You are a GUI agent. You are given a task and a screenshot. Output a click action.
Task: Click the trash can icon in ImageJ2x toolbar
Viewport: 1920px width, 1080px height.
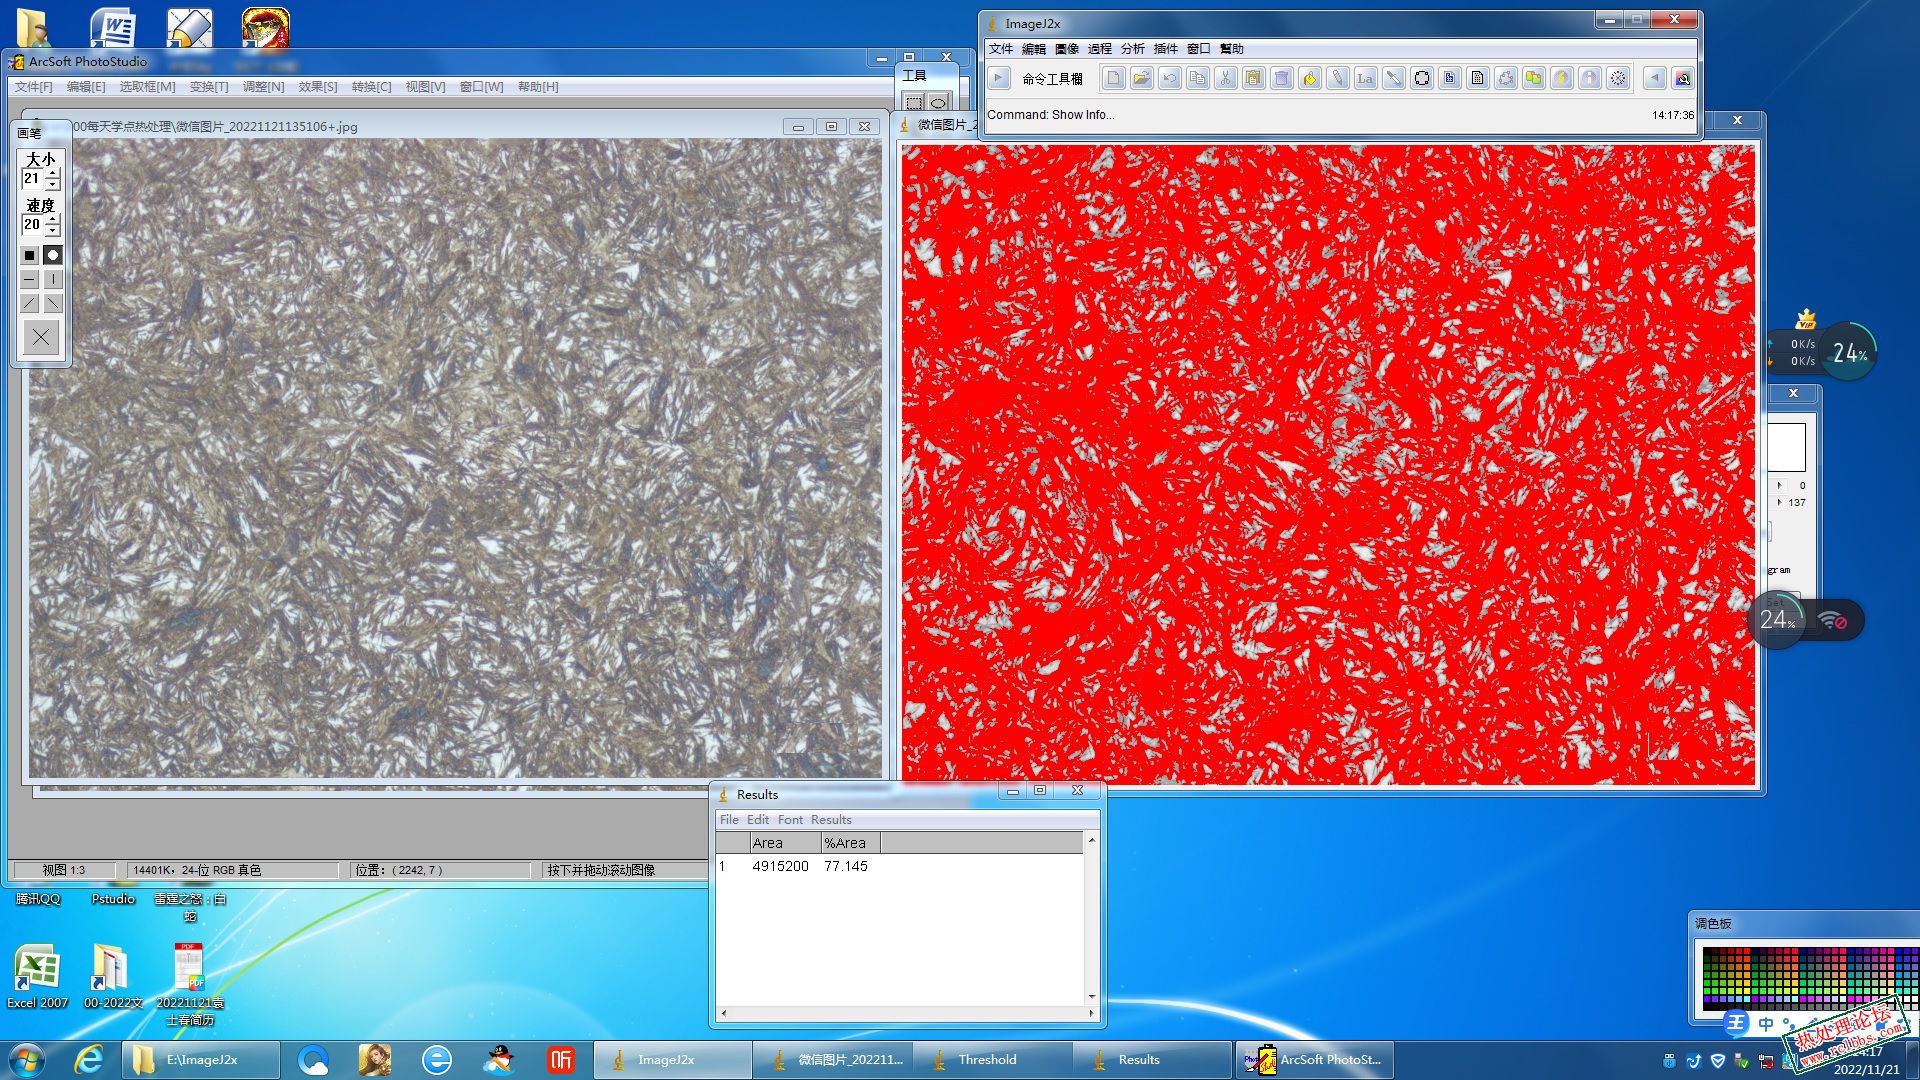[x=1282, y=78]
